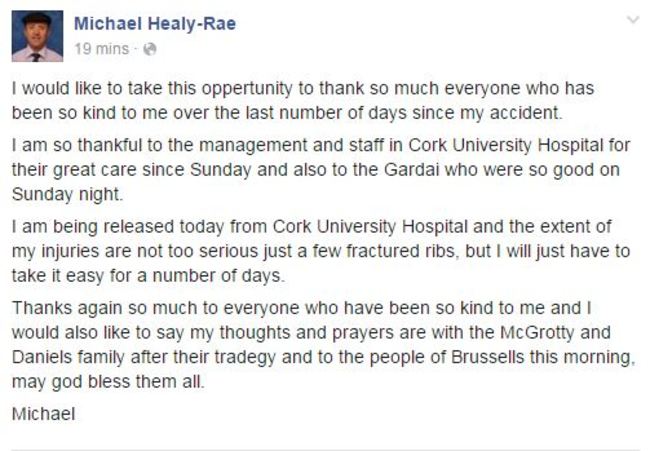Open the post options chevron menu
650x451 pixels.
(x=631, y=20)
